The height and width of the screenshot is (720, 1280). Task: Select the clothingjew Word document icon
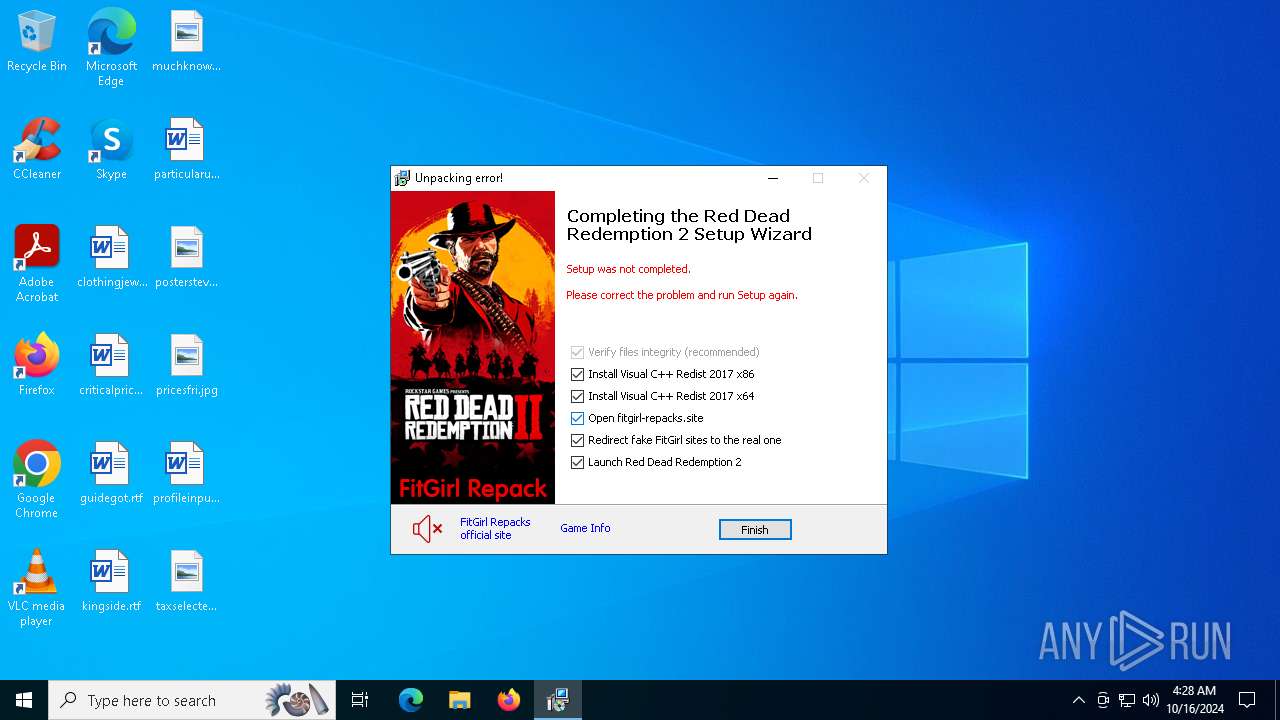pyautogui.click(x=111, y=258)
